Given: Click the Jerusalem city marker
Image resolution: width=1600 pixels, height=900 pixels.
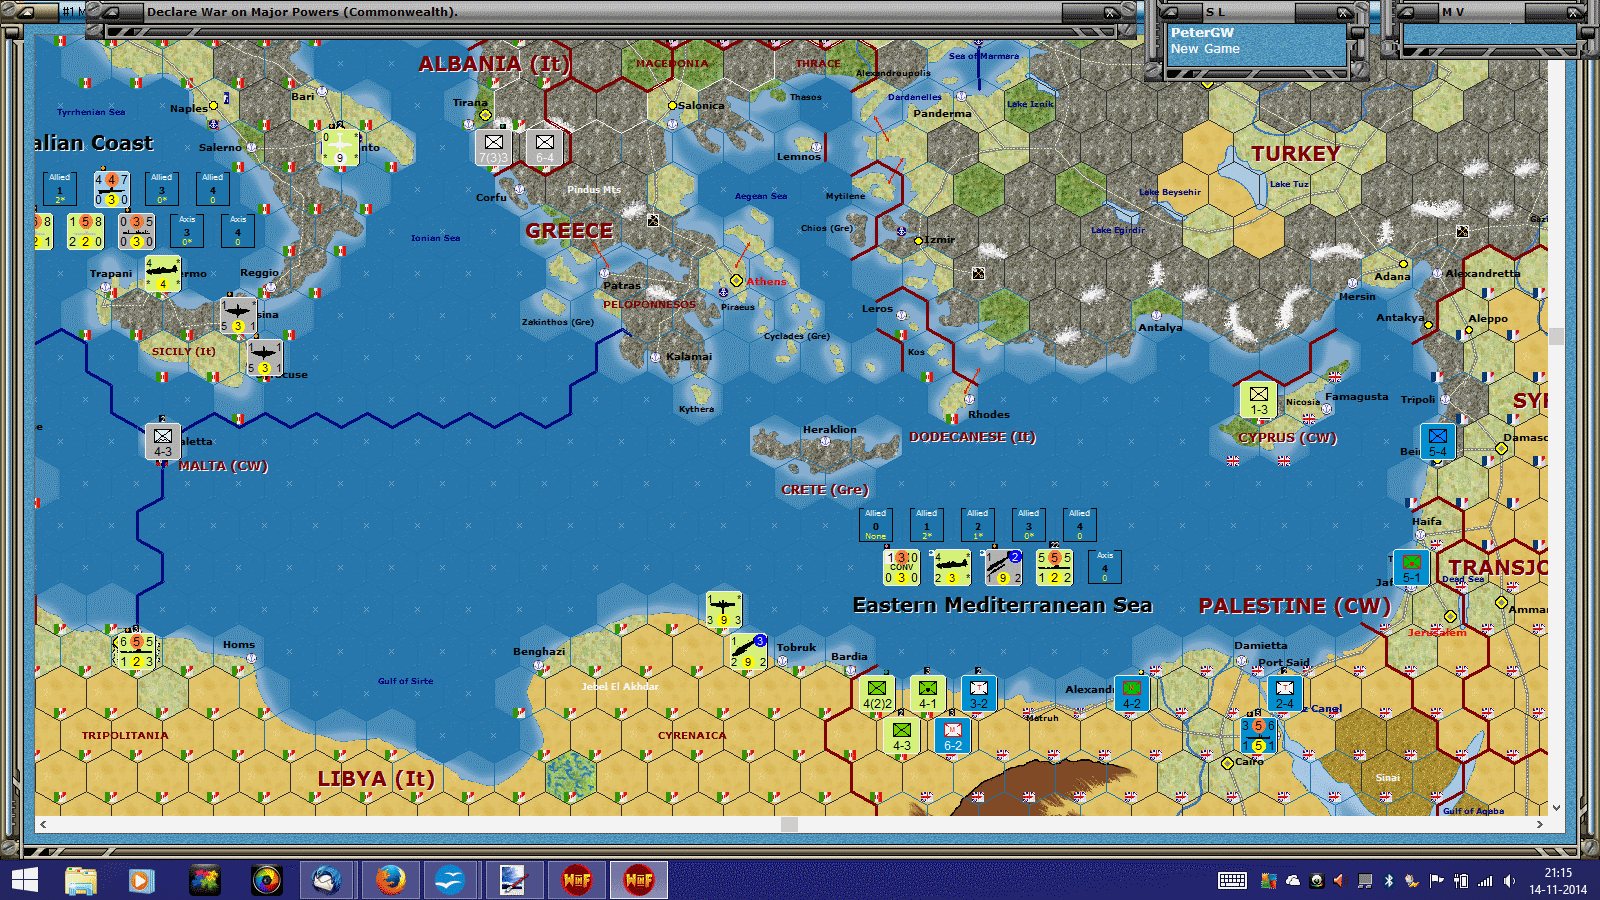Looking at the screenshot, I should point(1450,616).
